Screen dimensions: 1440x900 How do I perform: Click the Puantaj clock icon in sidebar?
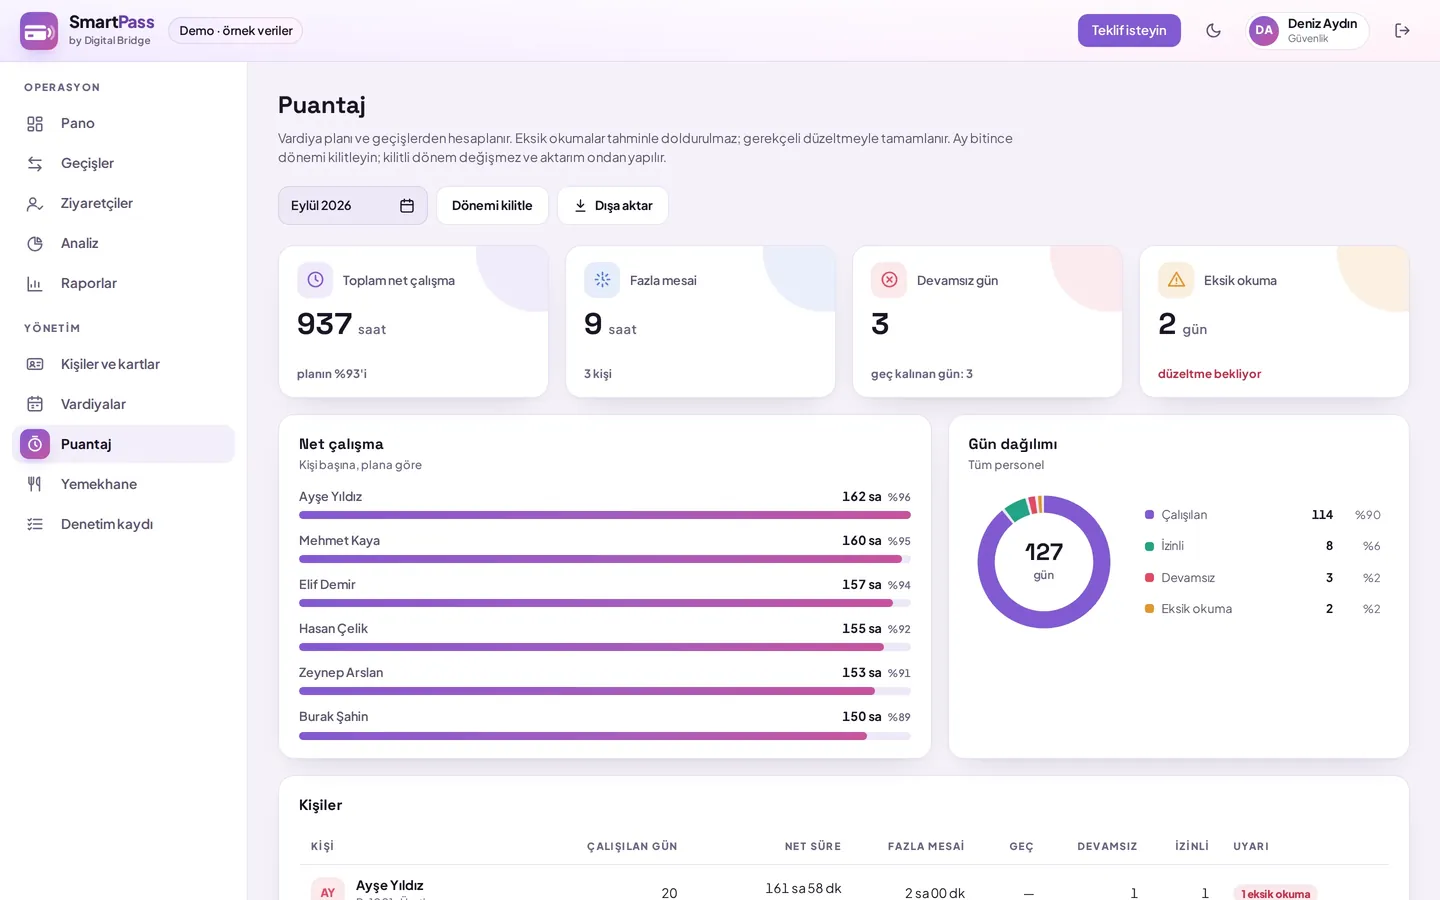point(35,444)
